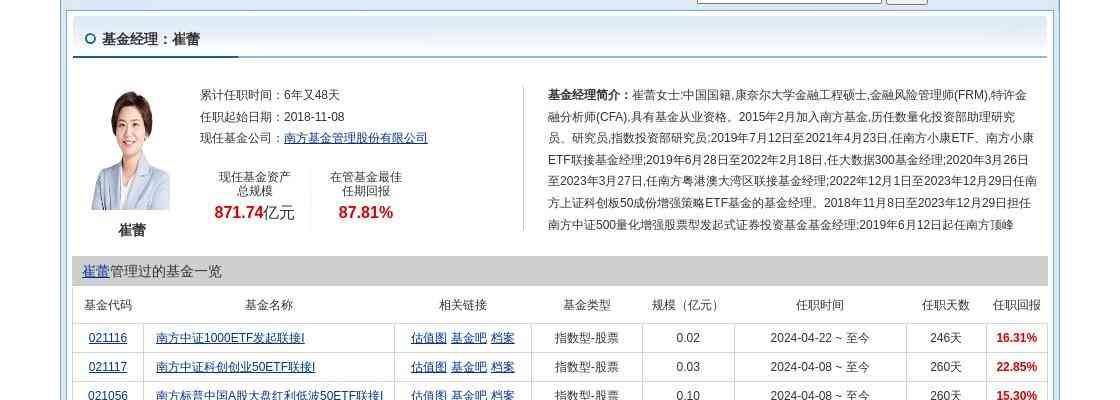Open 档案 for fund 021056
Screen dimensions: 1120x400
tap(503, 395)
